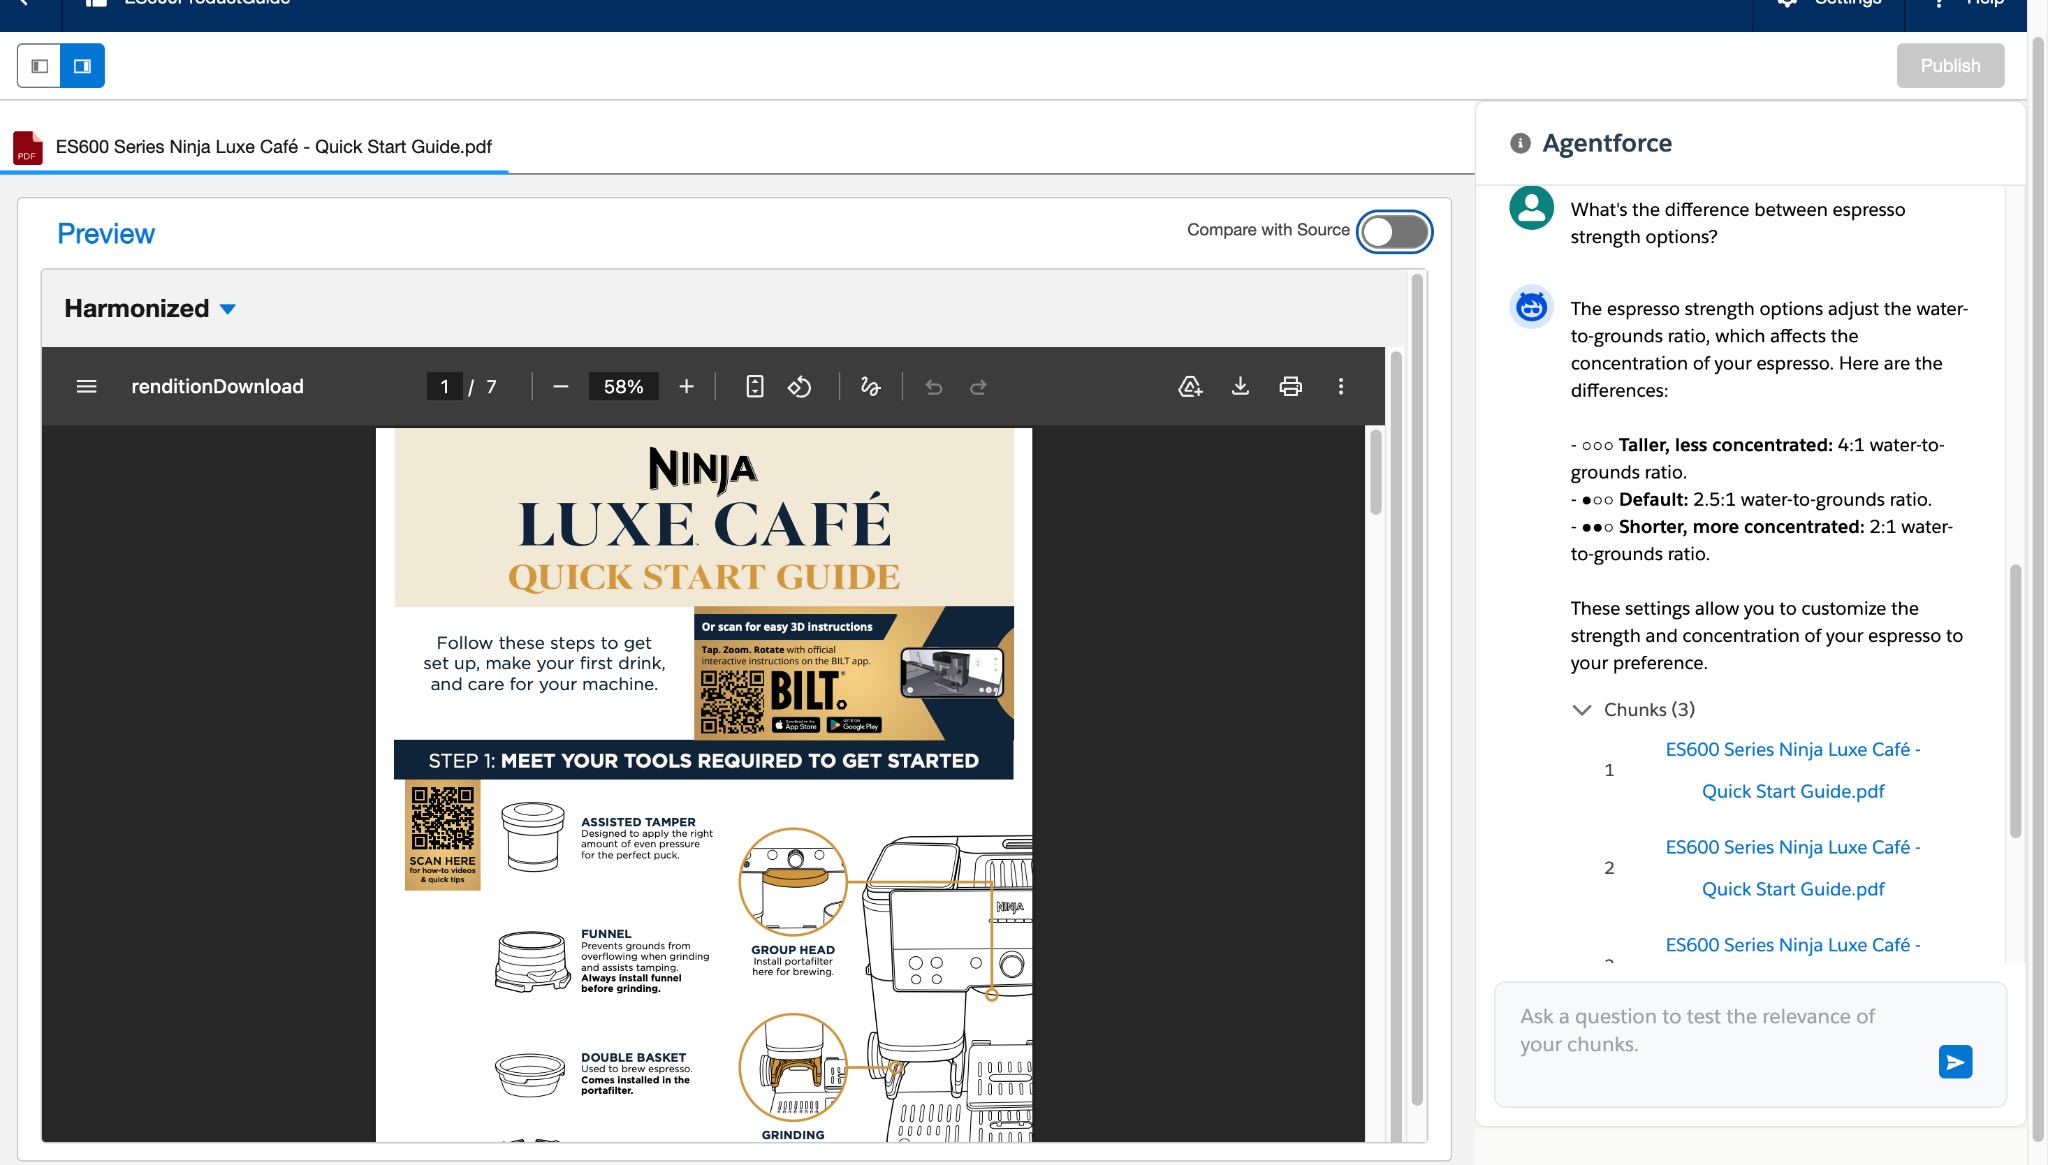Click the DOUBLE BASKET label
The width and height of the screenshot is (2048, 1165).
click(633, 1057)
